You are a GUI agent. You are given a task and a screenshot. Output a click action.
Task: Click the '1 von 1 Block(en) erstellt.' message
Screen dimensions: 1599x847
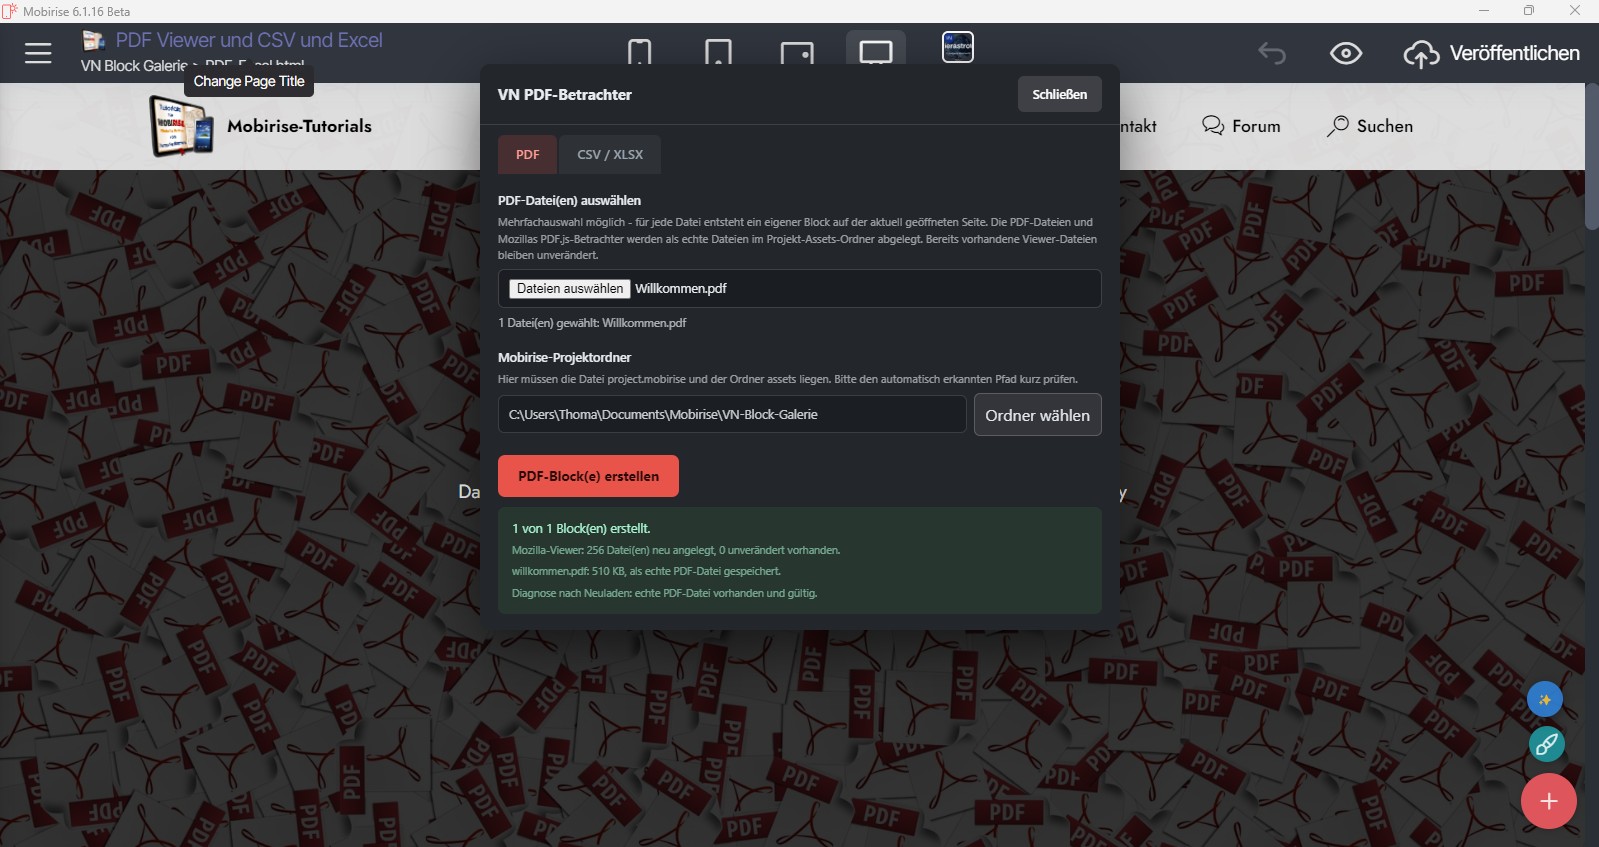pos(581,528)
